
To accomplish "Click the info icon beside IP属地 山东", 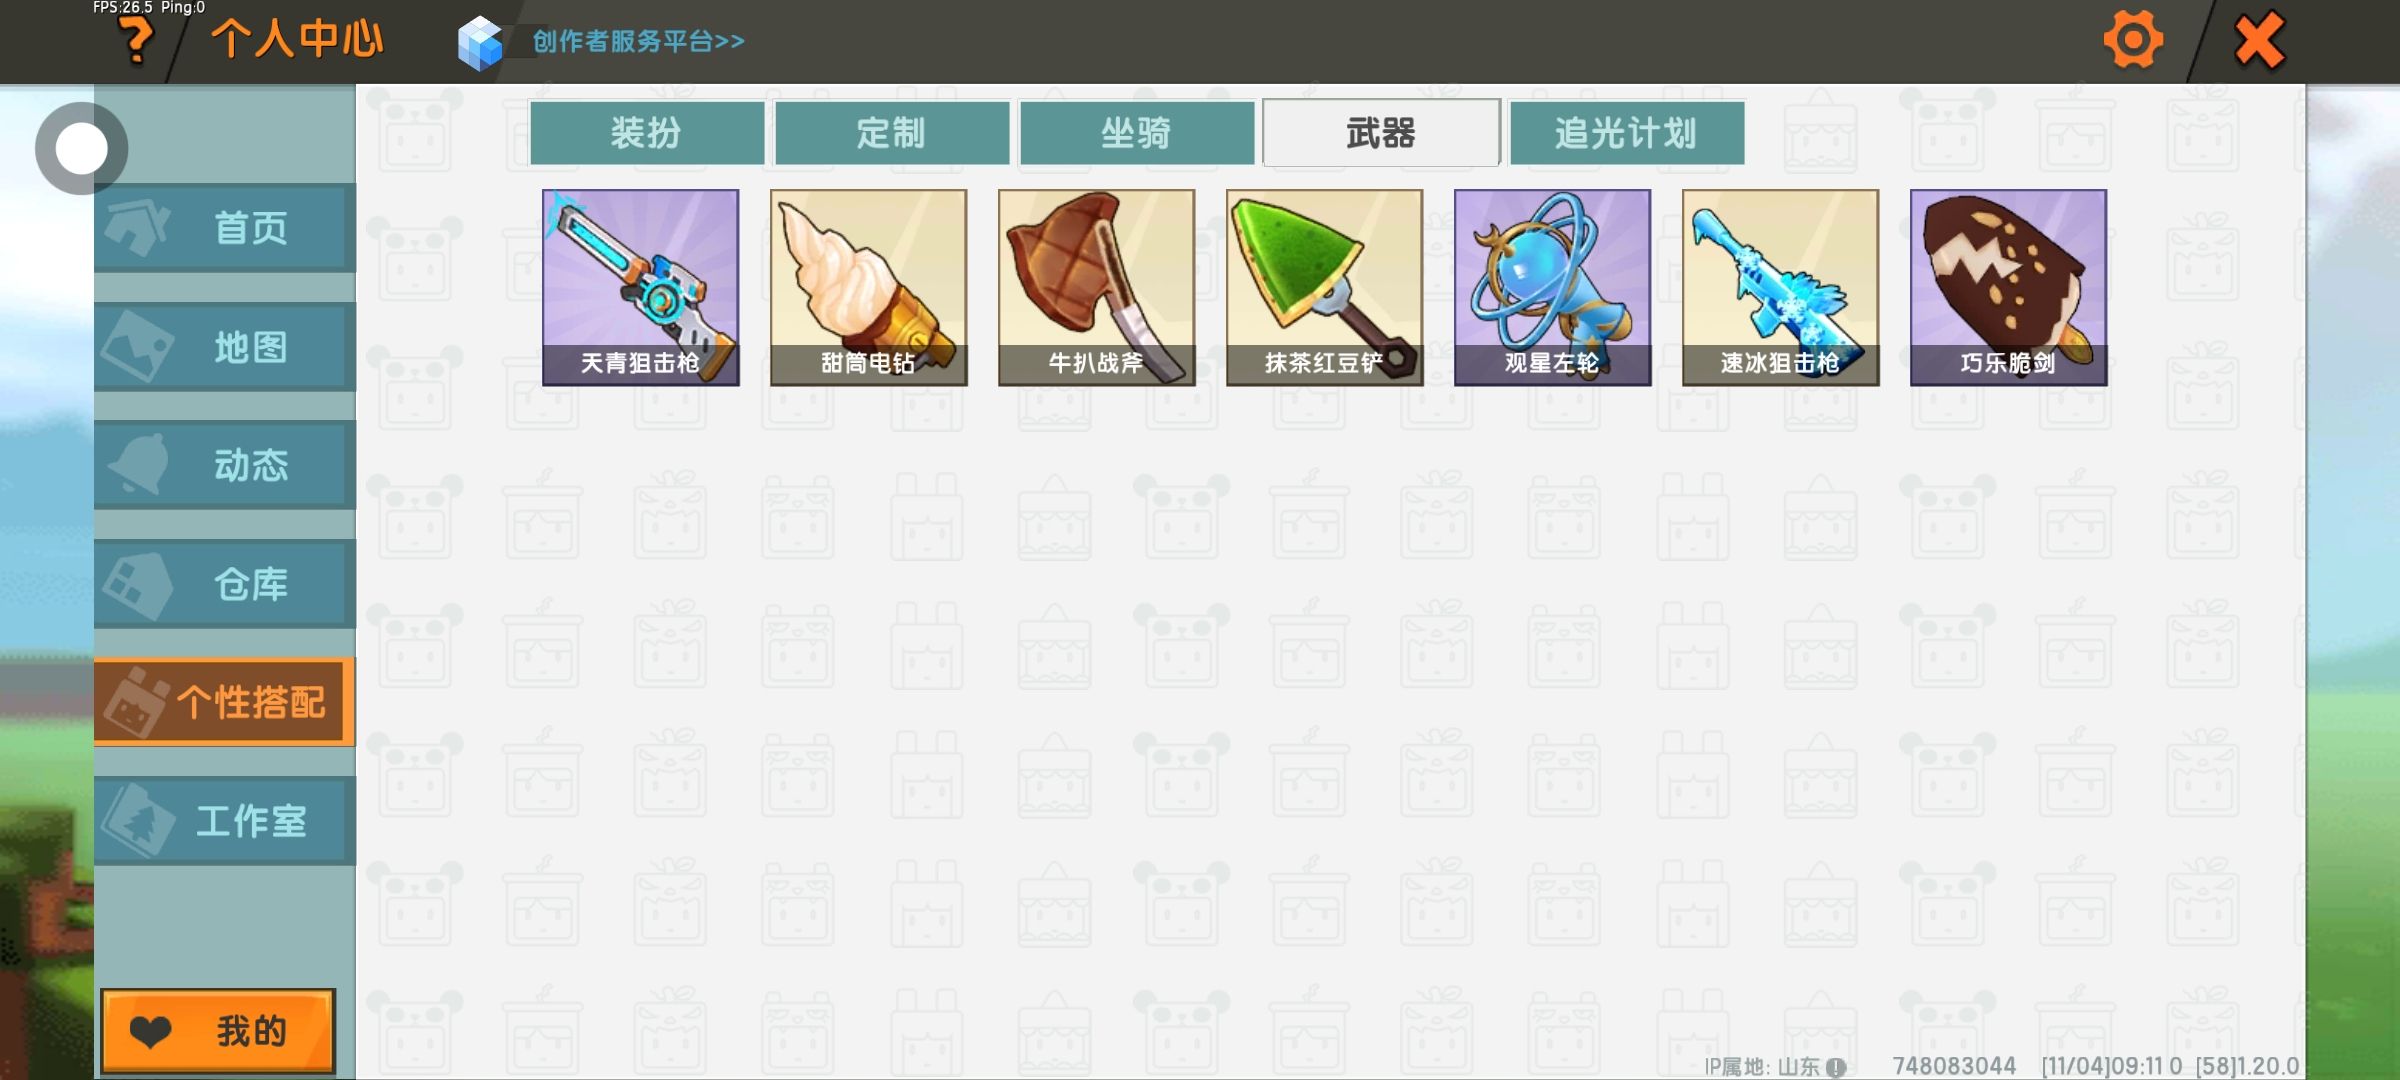I will coord(1835,1067).
